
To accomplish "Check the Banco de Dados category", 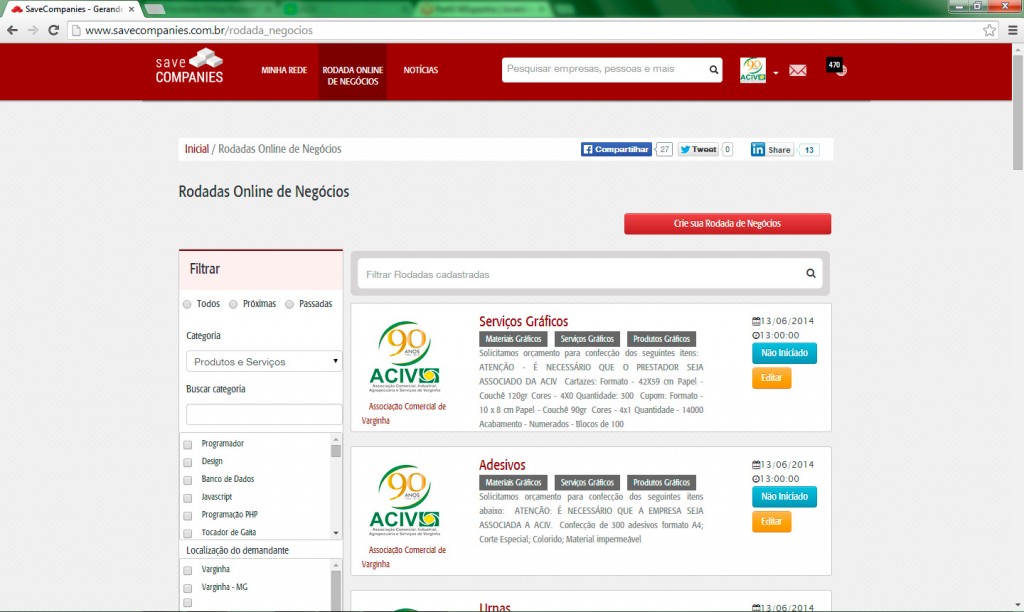I will 188,480.
